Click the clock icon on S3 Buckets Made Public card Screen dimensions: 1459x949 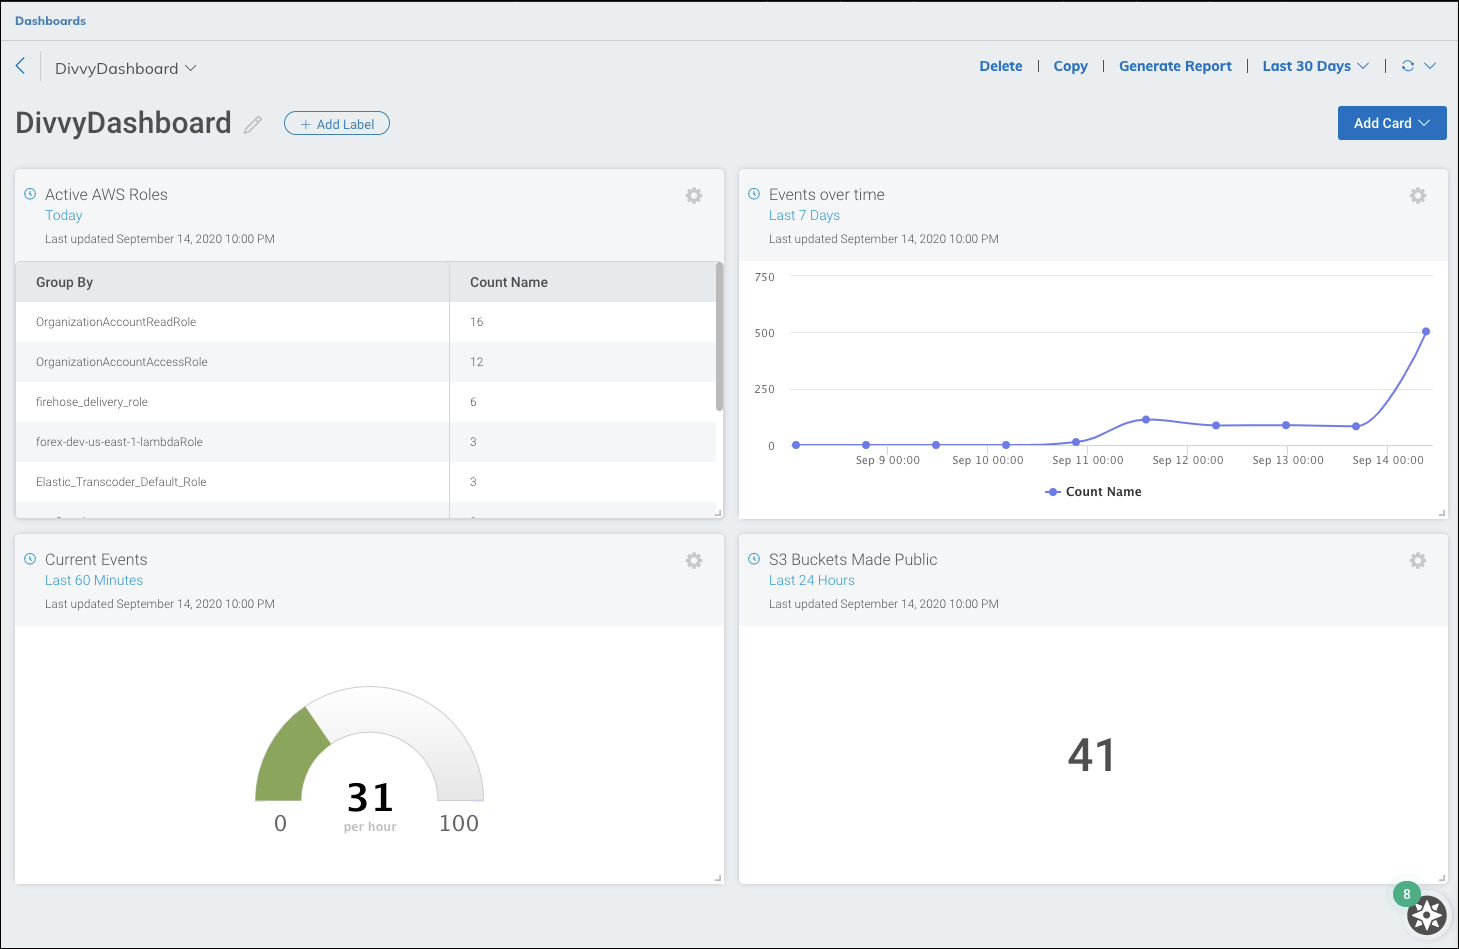point(754,559)
